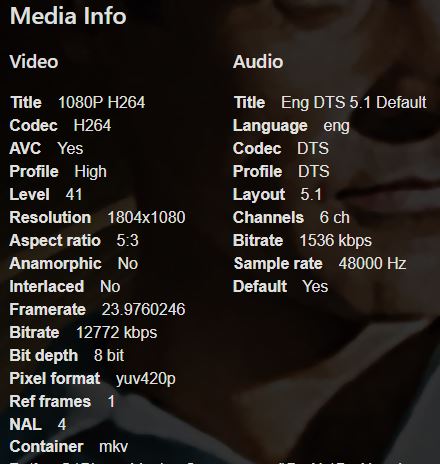Select the Audio section heading
Viewport: 440px width, 464px height.
coord(258,62)
